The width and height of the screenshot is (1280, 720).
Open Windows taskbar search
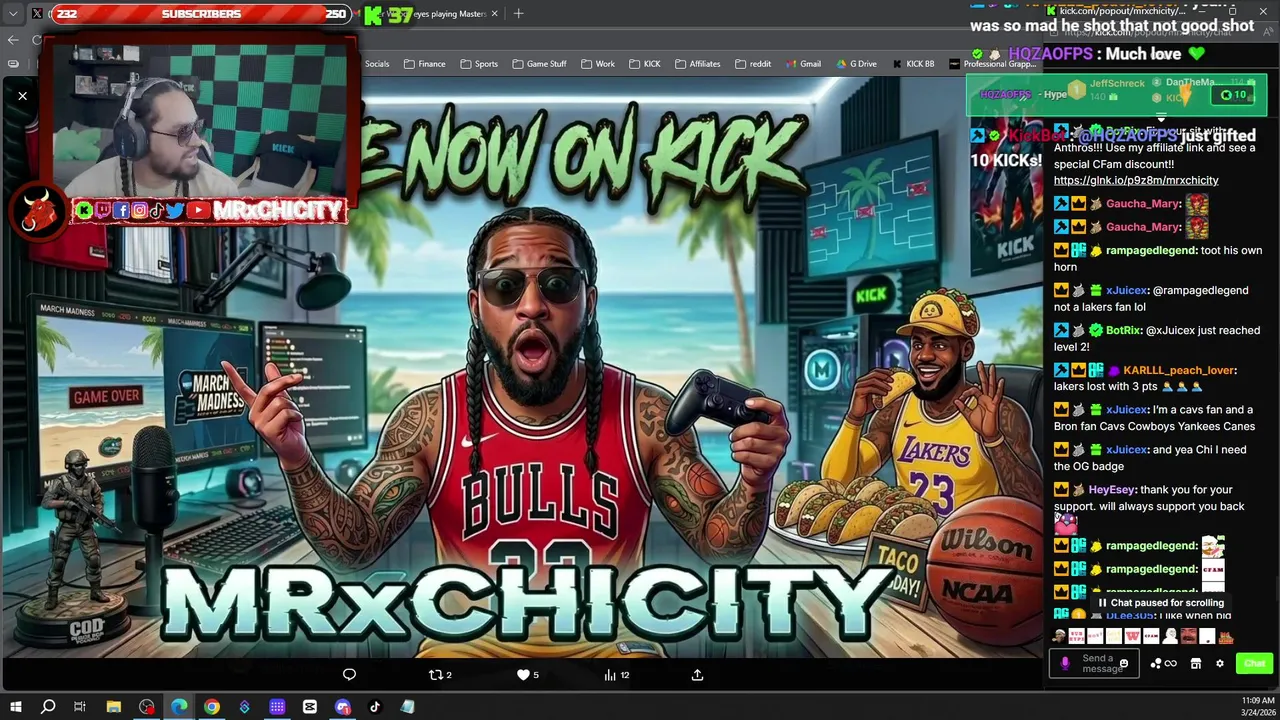coord(48,707)
